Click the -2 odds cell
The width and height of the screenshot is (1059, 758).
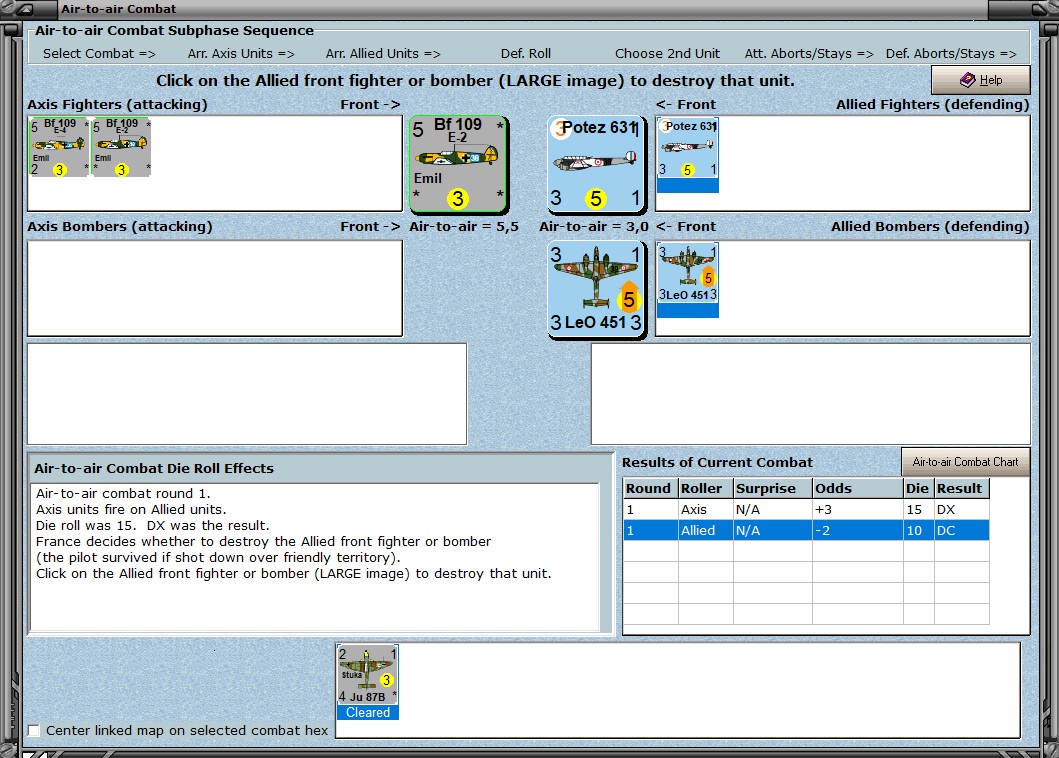(x=858, y=530)
